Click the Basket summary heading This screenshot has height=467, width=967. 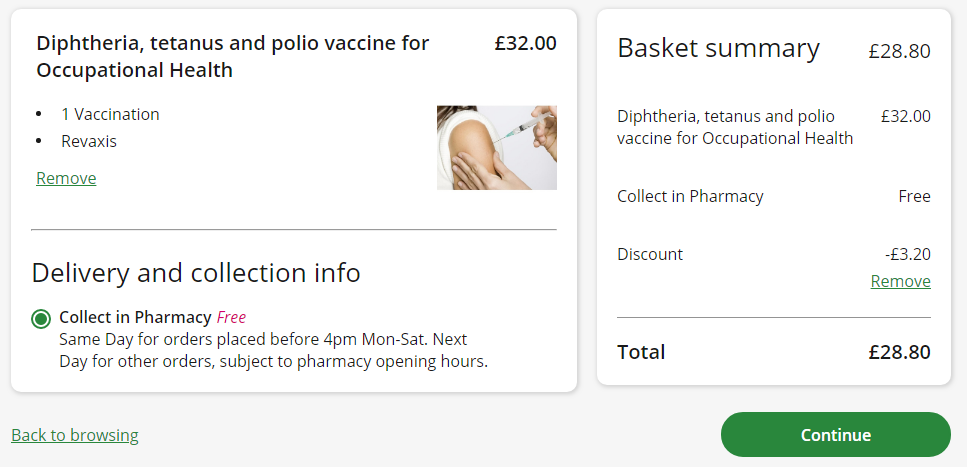point(718,48)
